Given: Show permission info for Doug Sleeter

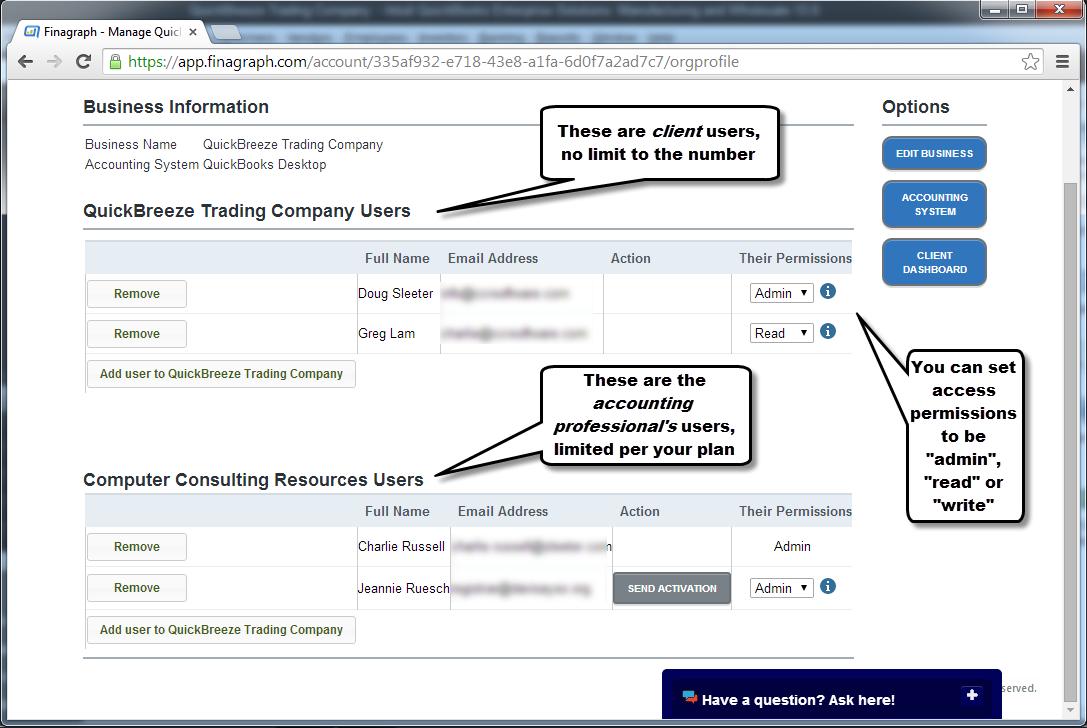Looking at the screenshot, I should click(828, 291).
